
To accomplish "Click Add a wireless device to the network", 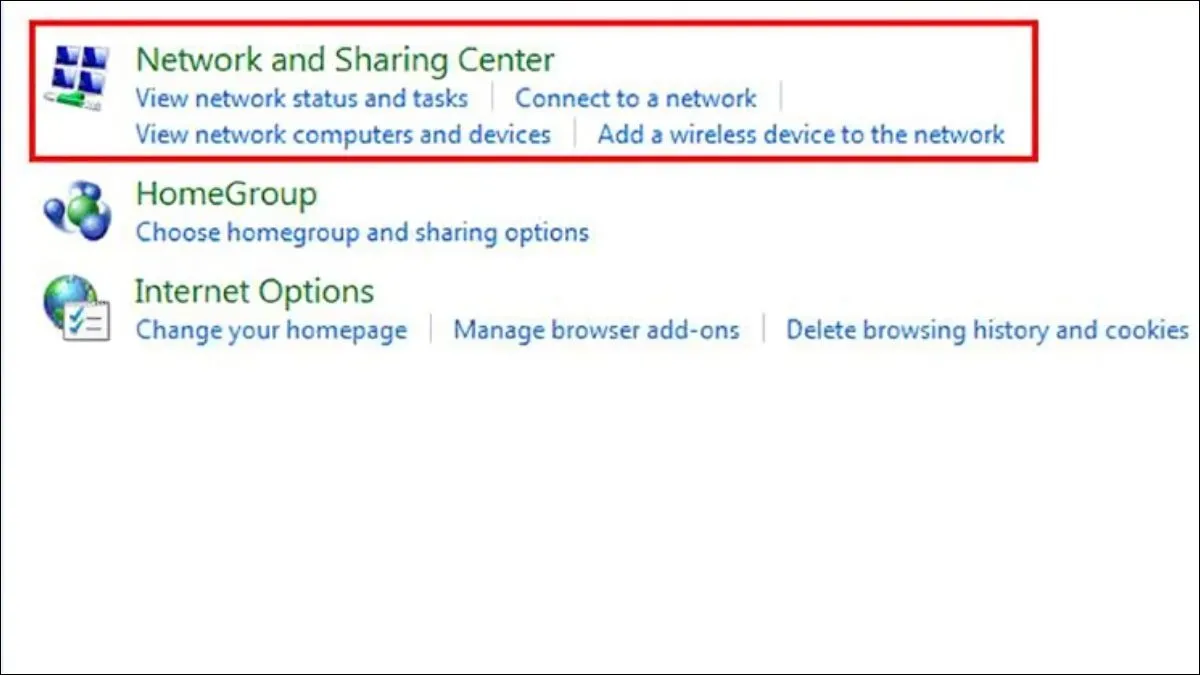I will pyautogui.click(x=801, y=134).
